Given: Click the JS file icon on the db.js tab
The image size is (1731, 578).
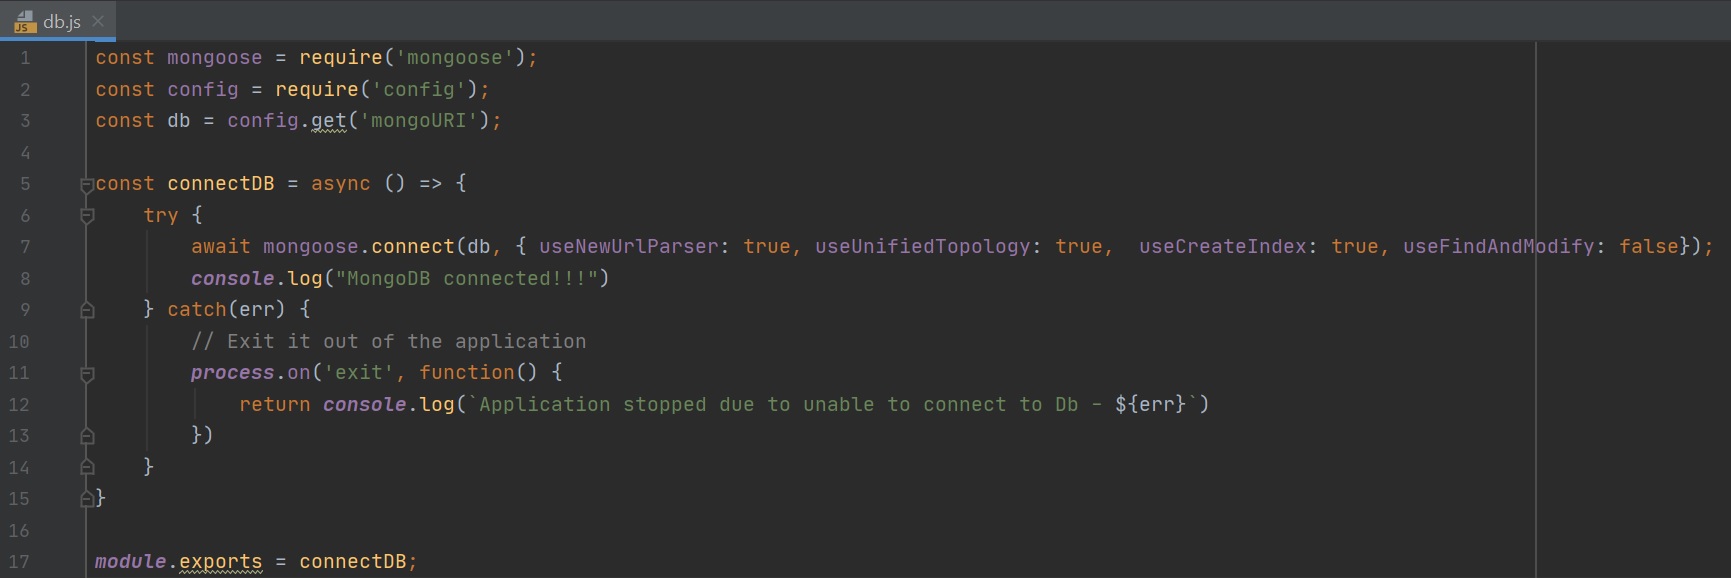Looking at the screenshot, I should coord(25,21).
